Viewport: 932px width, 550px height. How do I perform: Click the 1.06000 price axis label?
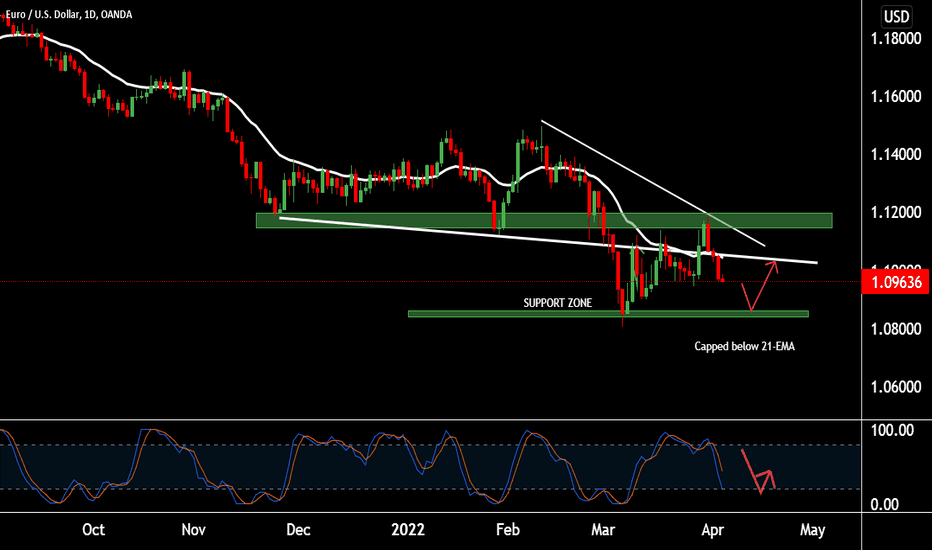click(896, 387)
